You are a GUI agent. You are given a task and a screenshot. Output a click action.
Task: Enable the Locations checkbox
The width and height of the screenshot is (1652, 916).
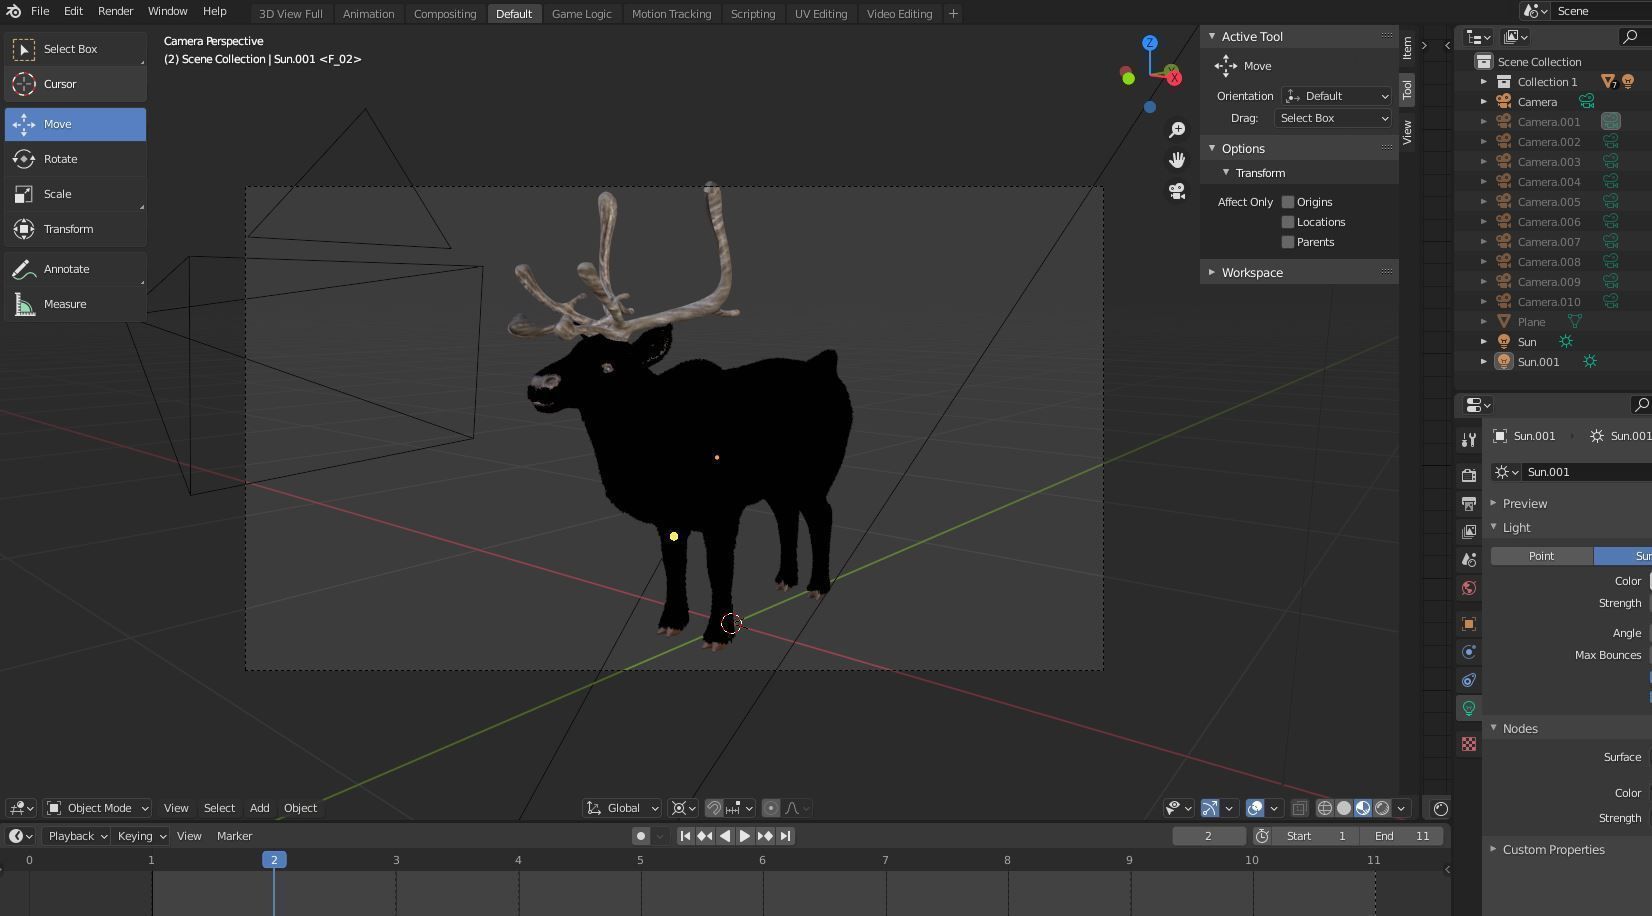pos(1288,222)
